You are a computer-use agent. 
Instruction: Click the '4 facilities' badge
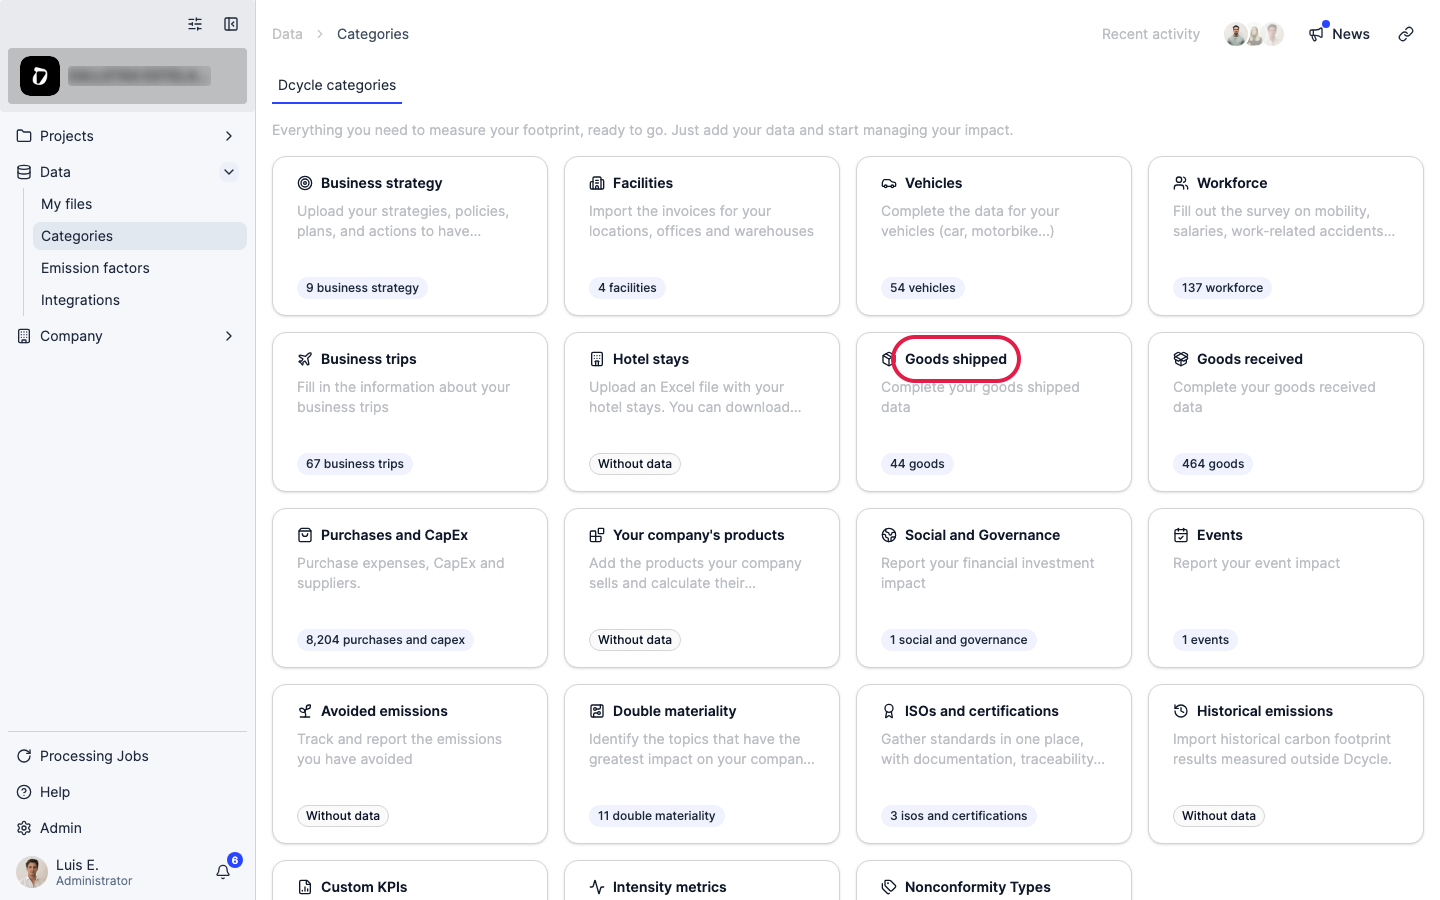(627, 288)
